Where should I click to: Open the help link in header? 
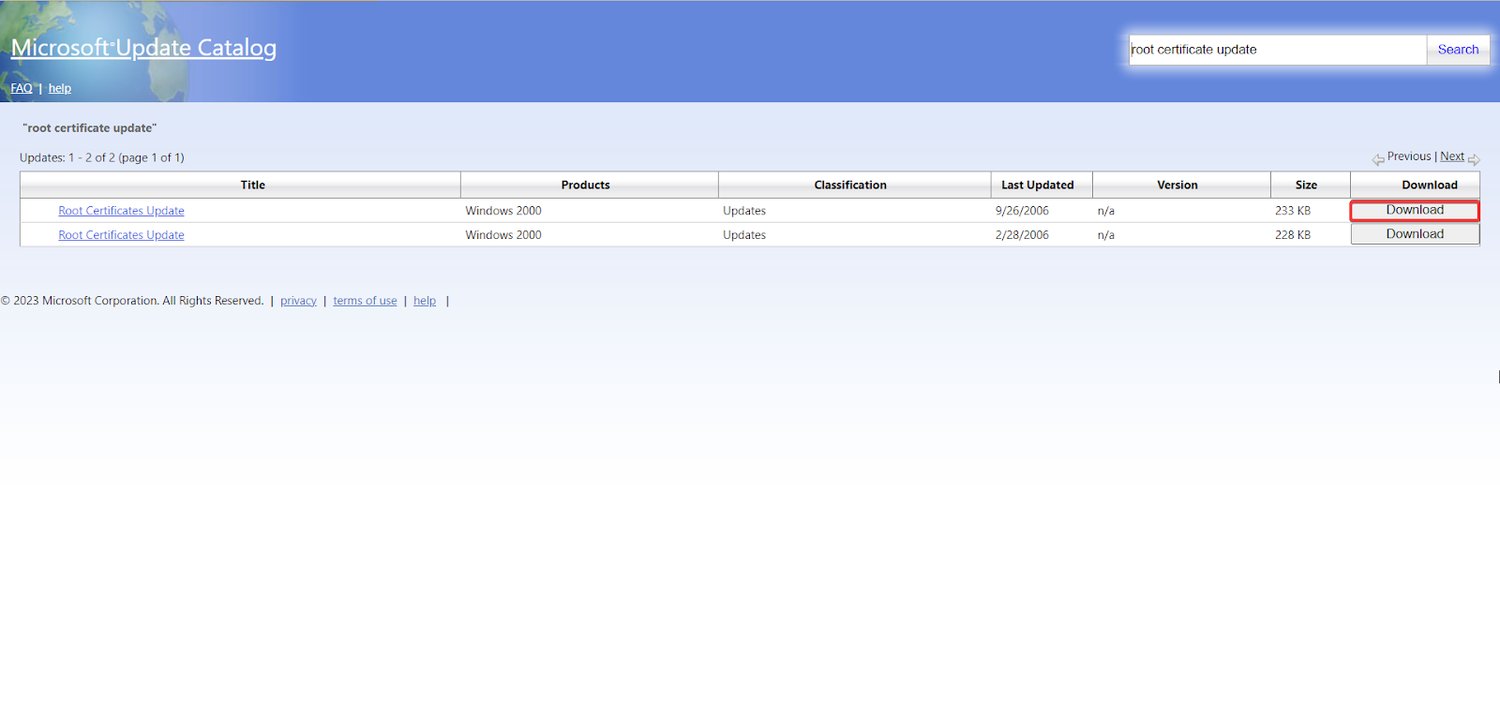(x=60, y=88)
